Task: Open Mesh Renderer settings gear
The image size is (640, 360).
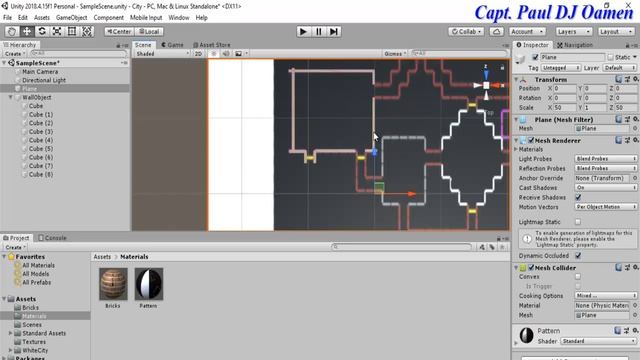Action: (x=635, y=140)
